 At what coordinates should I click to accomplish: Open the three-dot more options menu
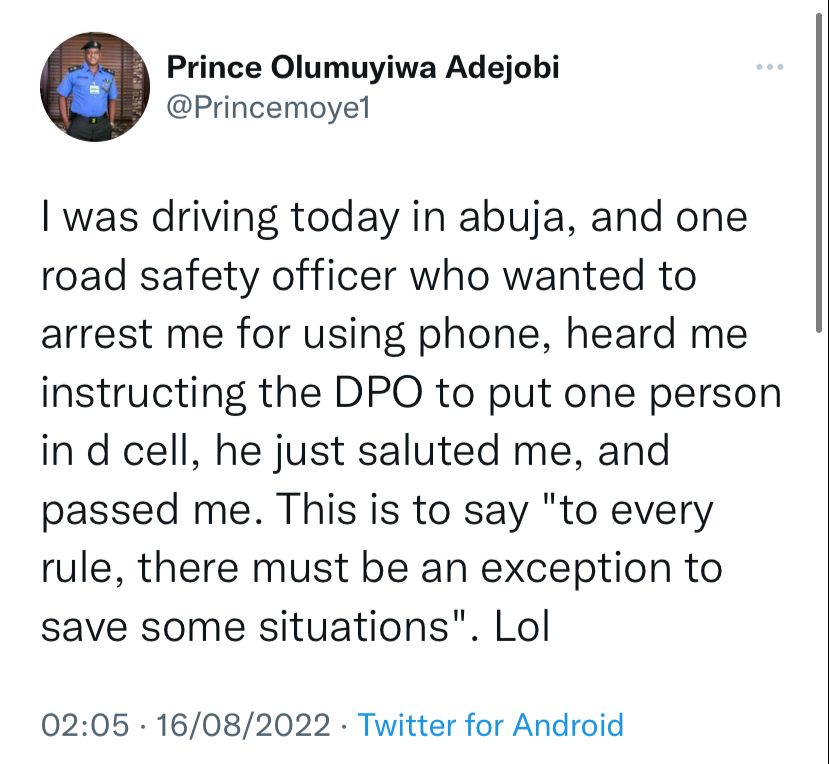tap(769, 68)
